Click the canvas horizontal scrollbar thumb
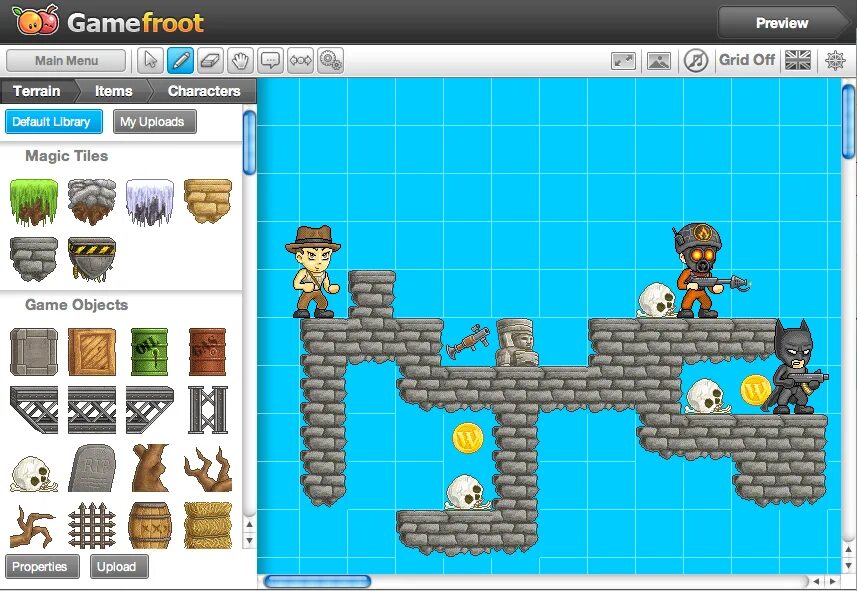The image size is (857, 591). [317, 581]
